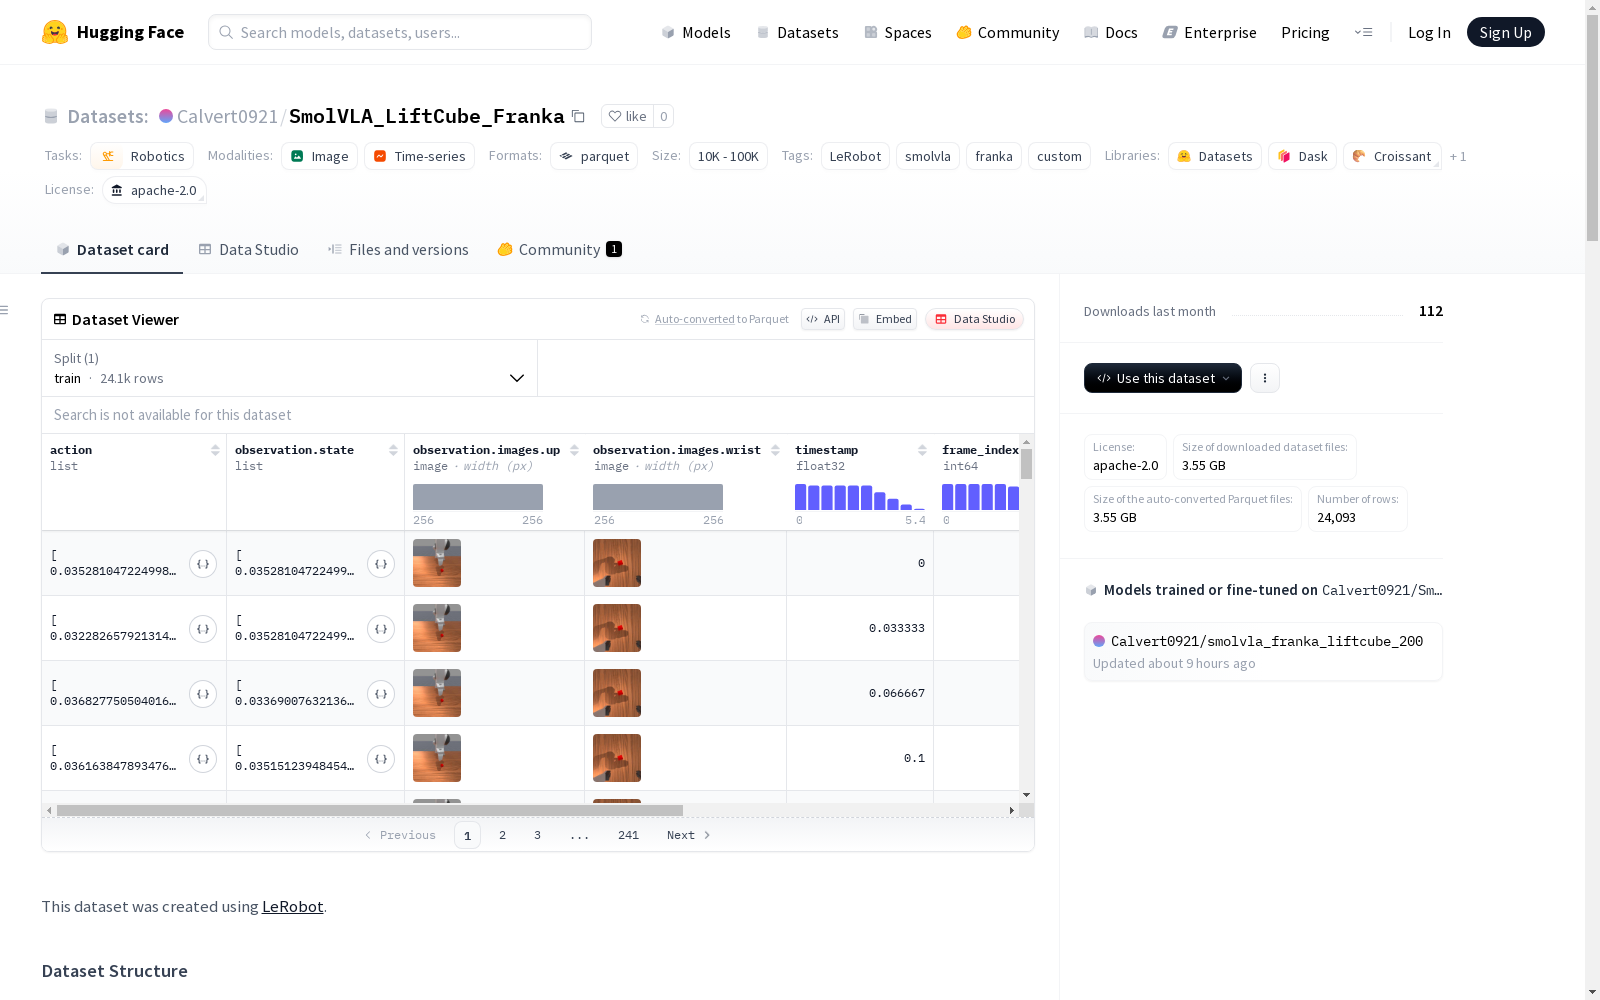1600x1000 pixels.
Task: Go to the Next table page
Action: pyautogui.click(x=688, y=835)
